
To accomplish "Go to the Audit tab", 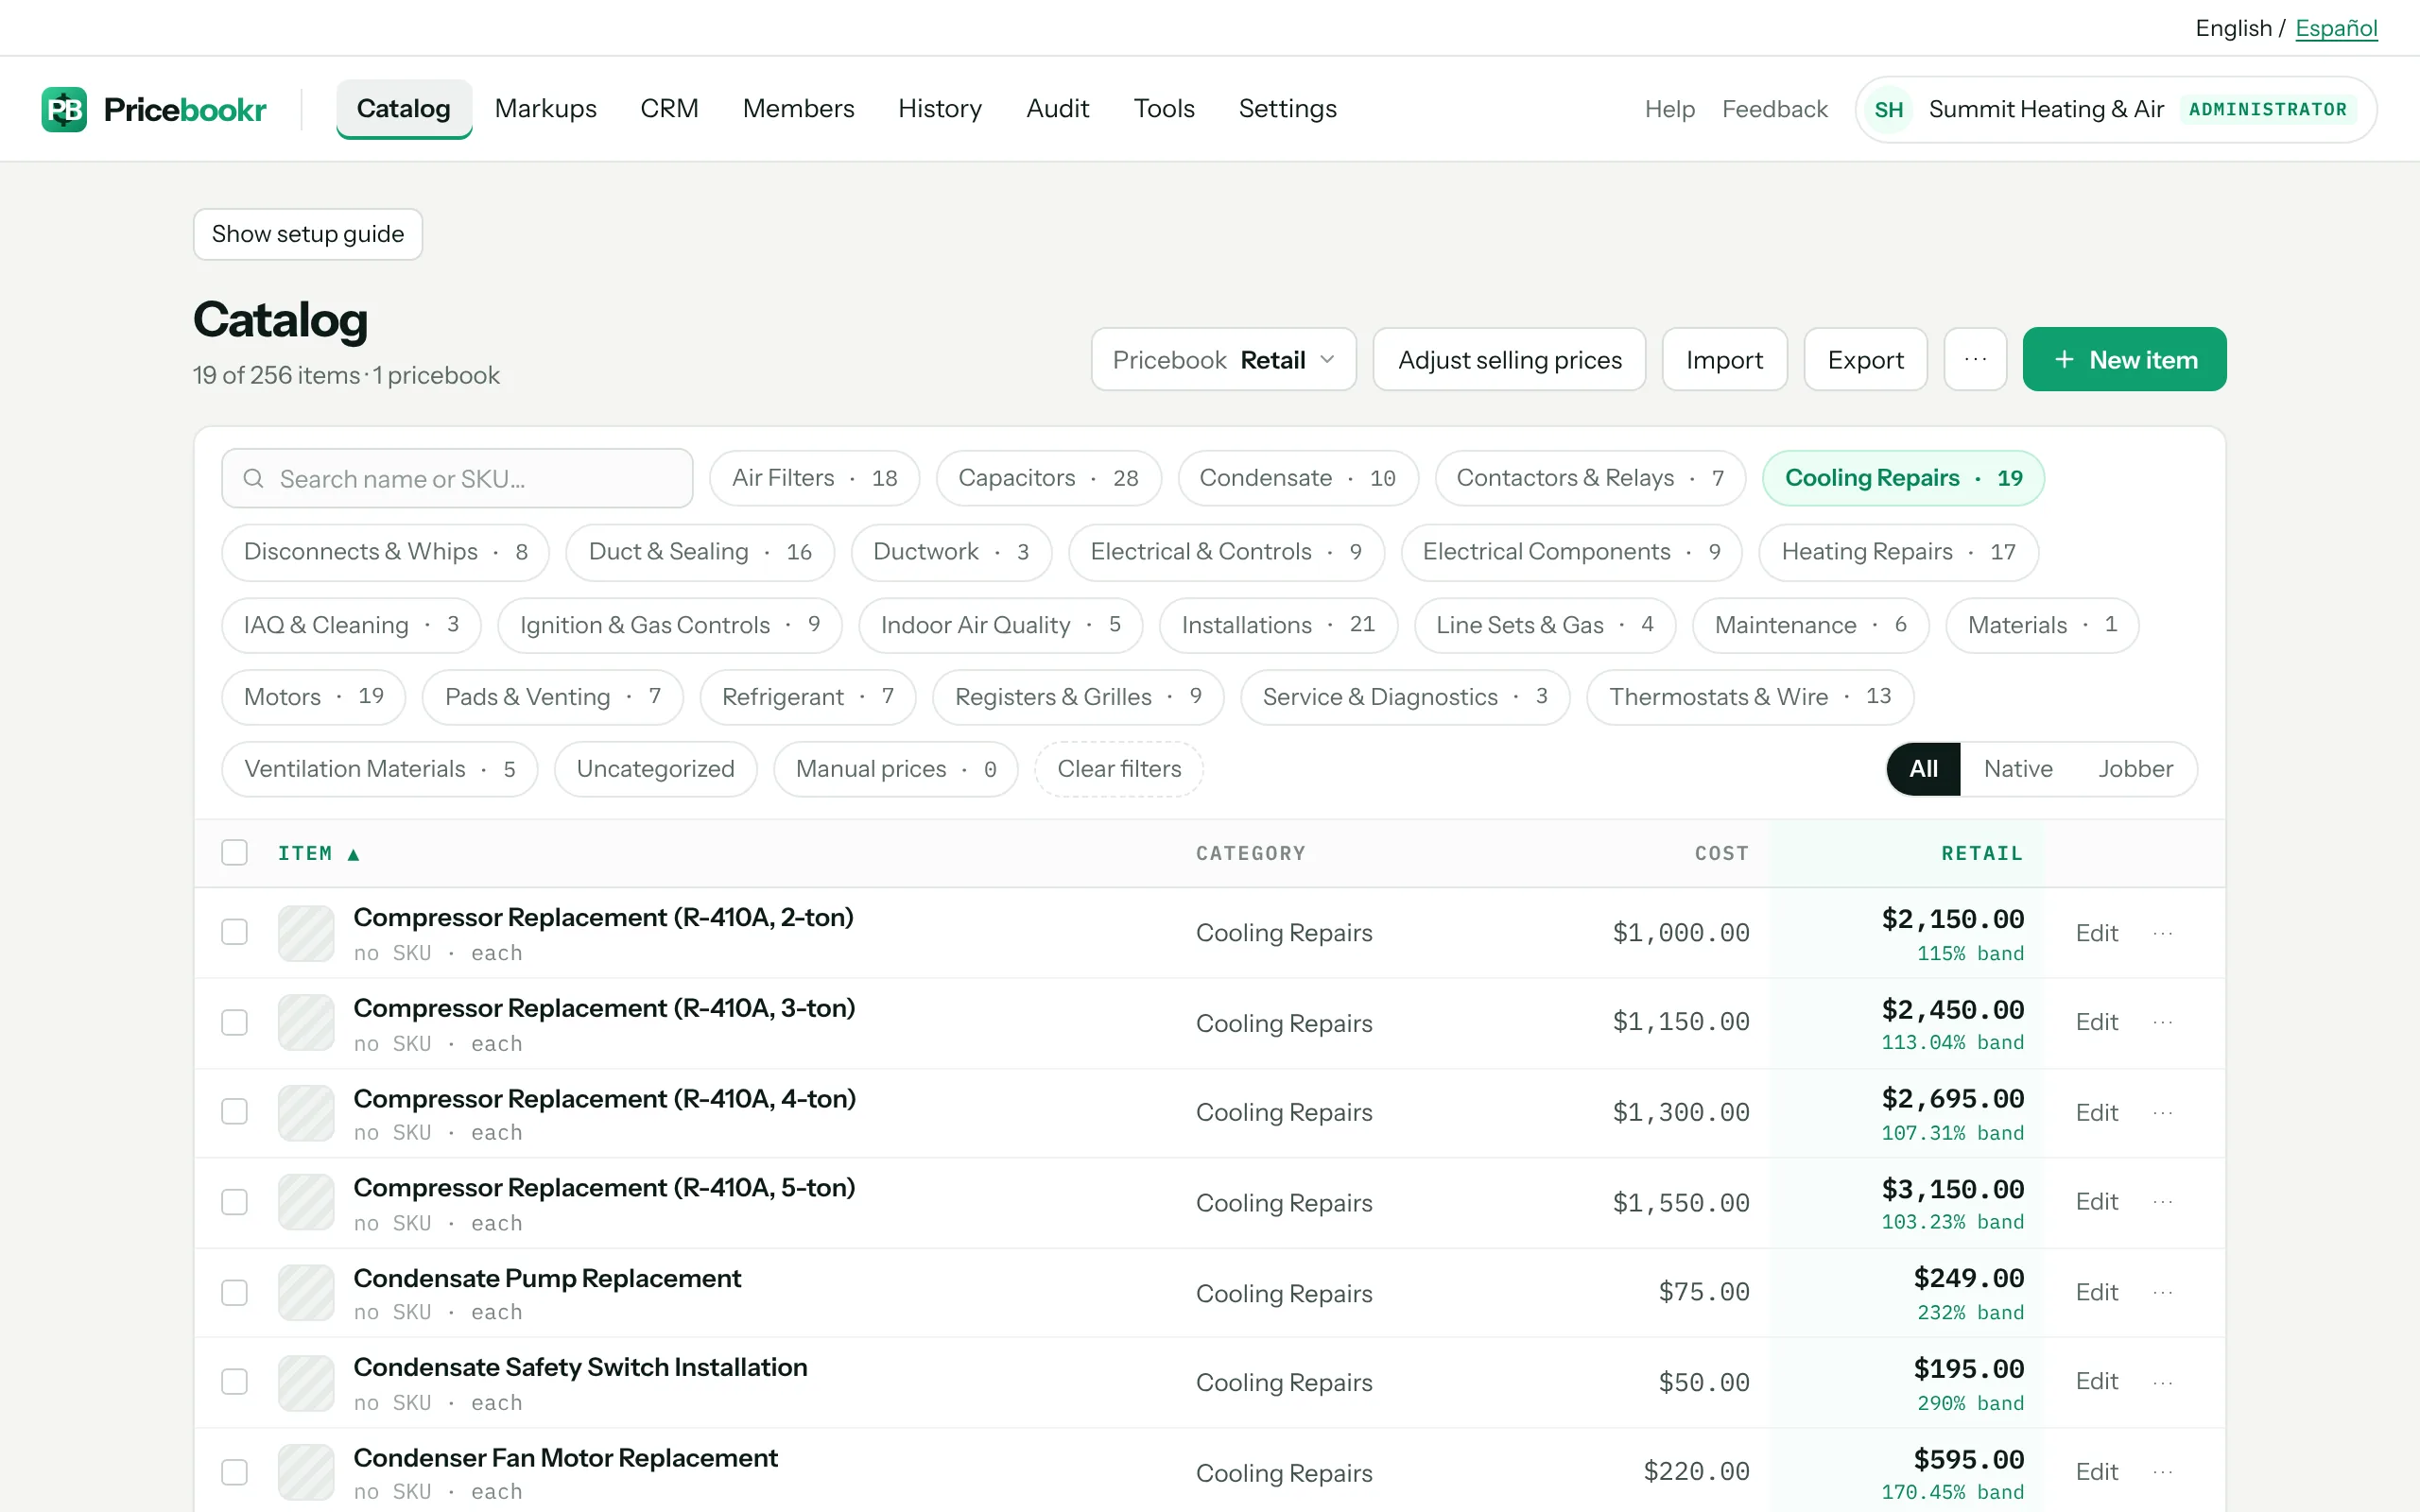I will tap(1057, 108).
